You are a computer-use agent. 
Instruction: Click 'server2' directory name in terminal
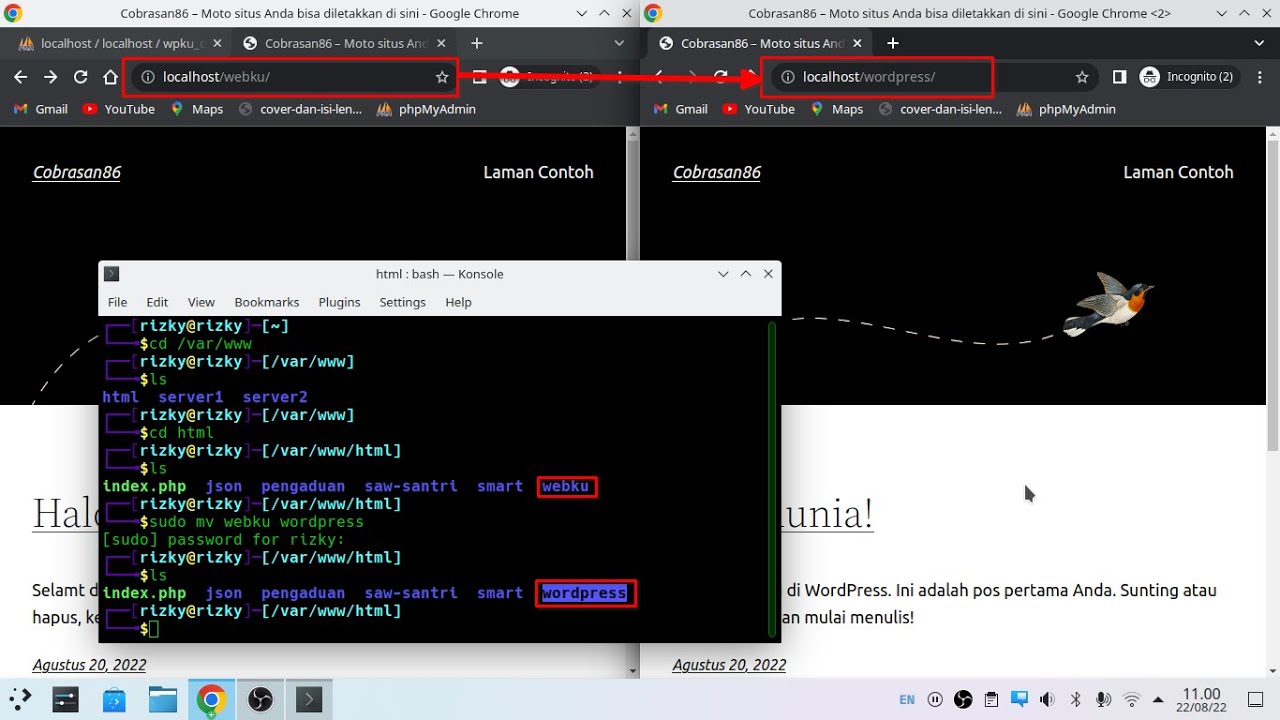[275, 397]
